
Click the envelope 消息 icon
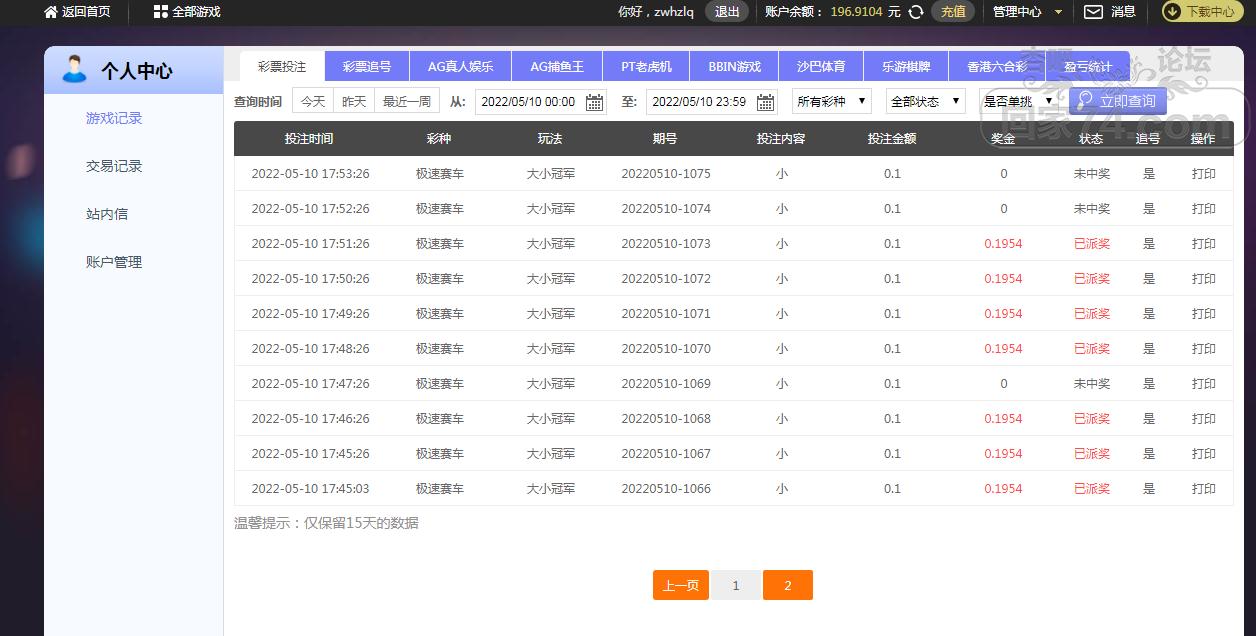[1094, 12]
